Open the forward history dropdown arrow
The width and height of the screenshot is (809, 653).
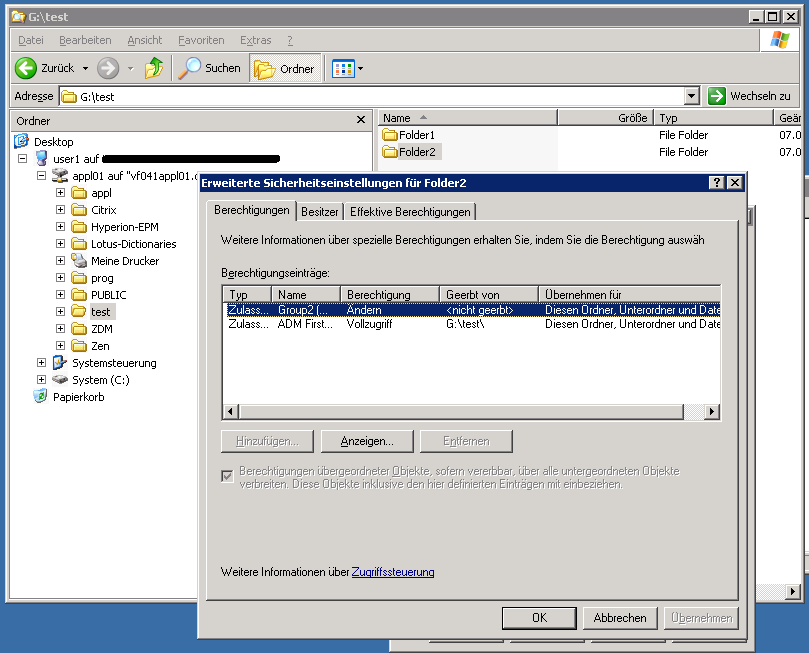click(x=131, y=68)
